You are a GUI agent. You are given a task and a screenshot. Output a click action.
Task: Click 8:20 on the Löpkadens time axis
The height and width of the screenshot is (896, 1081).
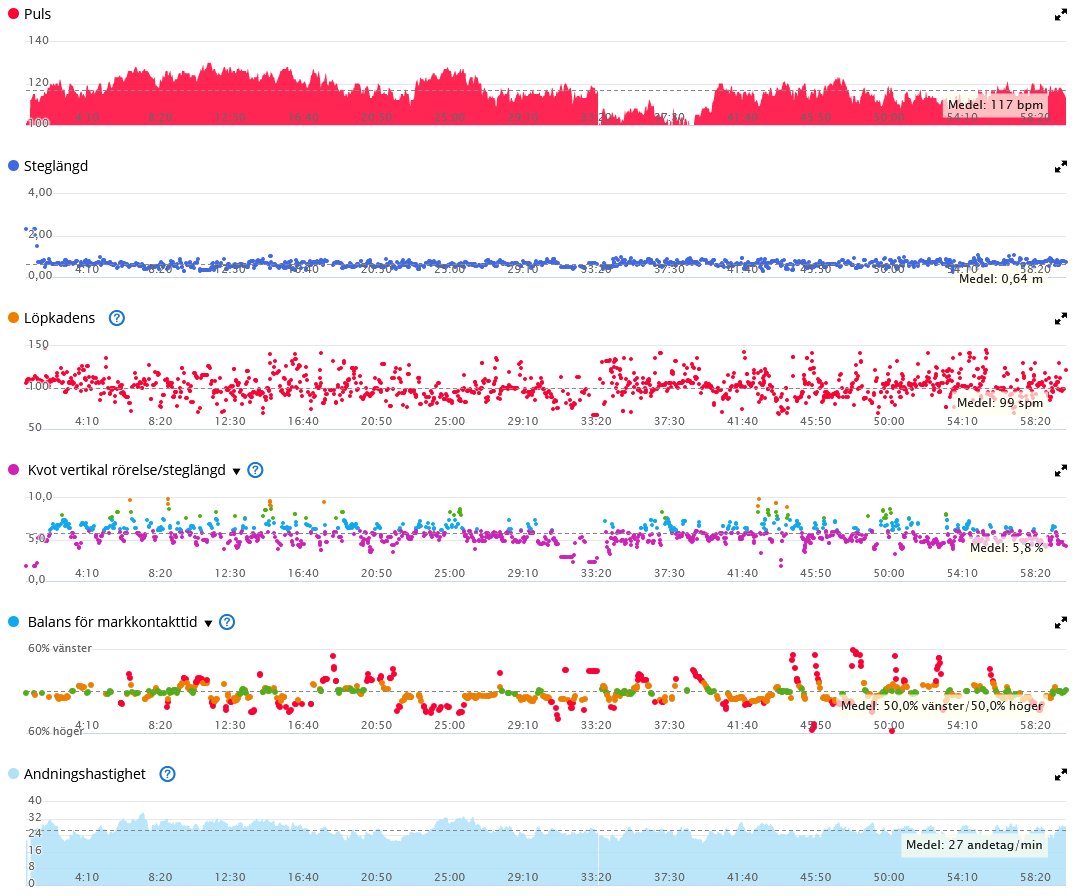point(160,421)
